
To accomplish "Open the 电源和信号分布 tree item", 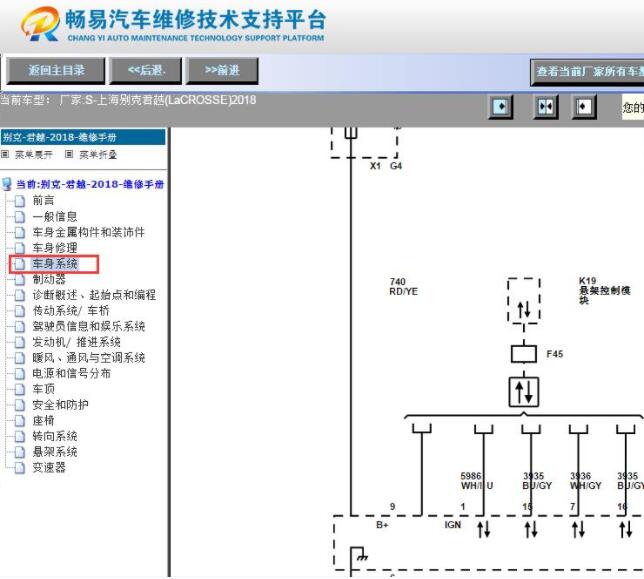I will pyautogui.click(x=71, y=373).
